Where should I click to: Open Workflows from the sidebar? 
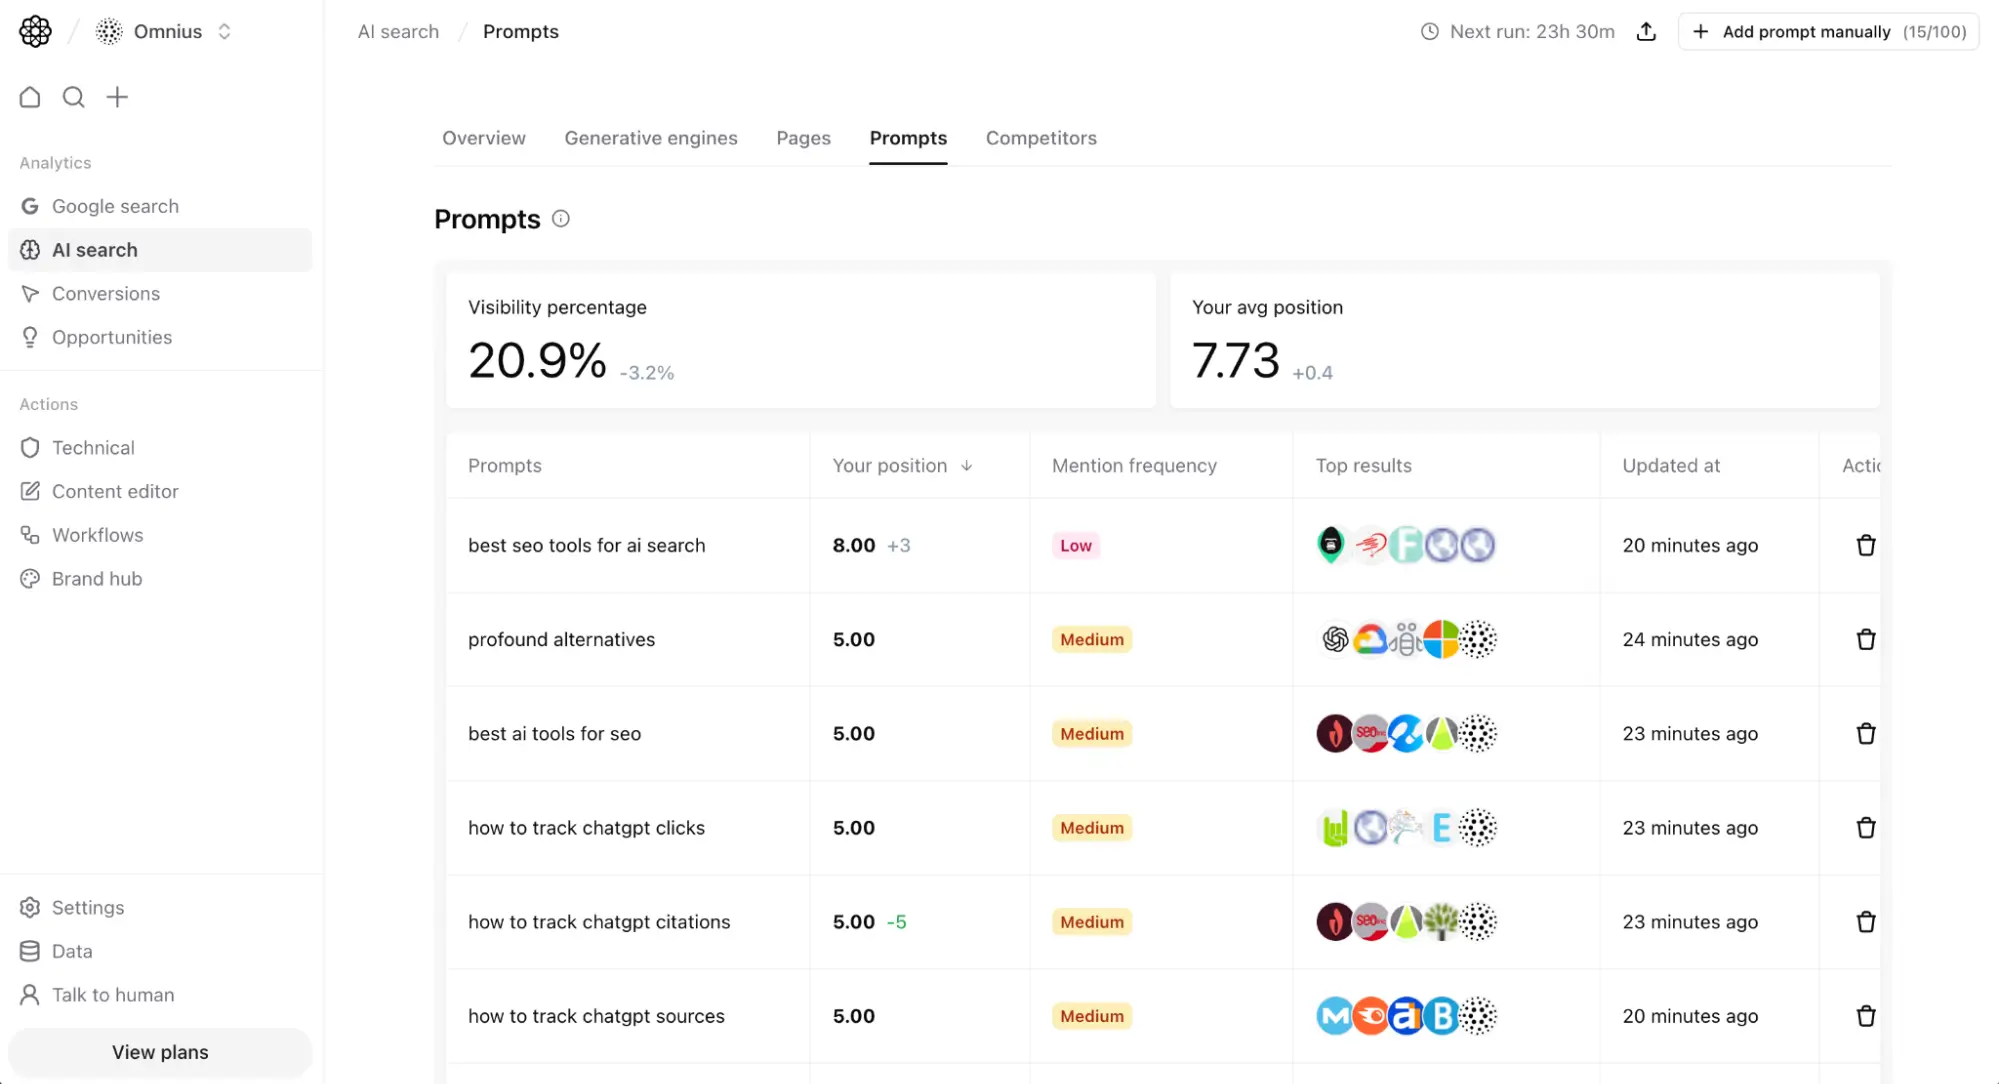(x=97, y=534)
